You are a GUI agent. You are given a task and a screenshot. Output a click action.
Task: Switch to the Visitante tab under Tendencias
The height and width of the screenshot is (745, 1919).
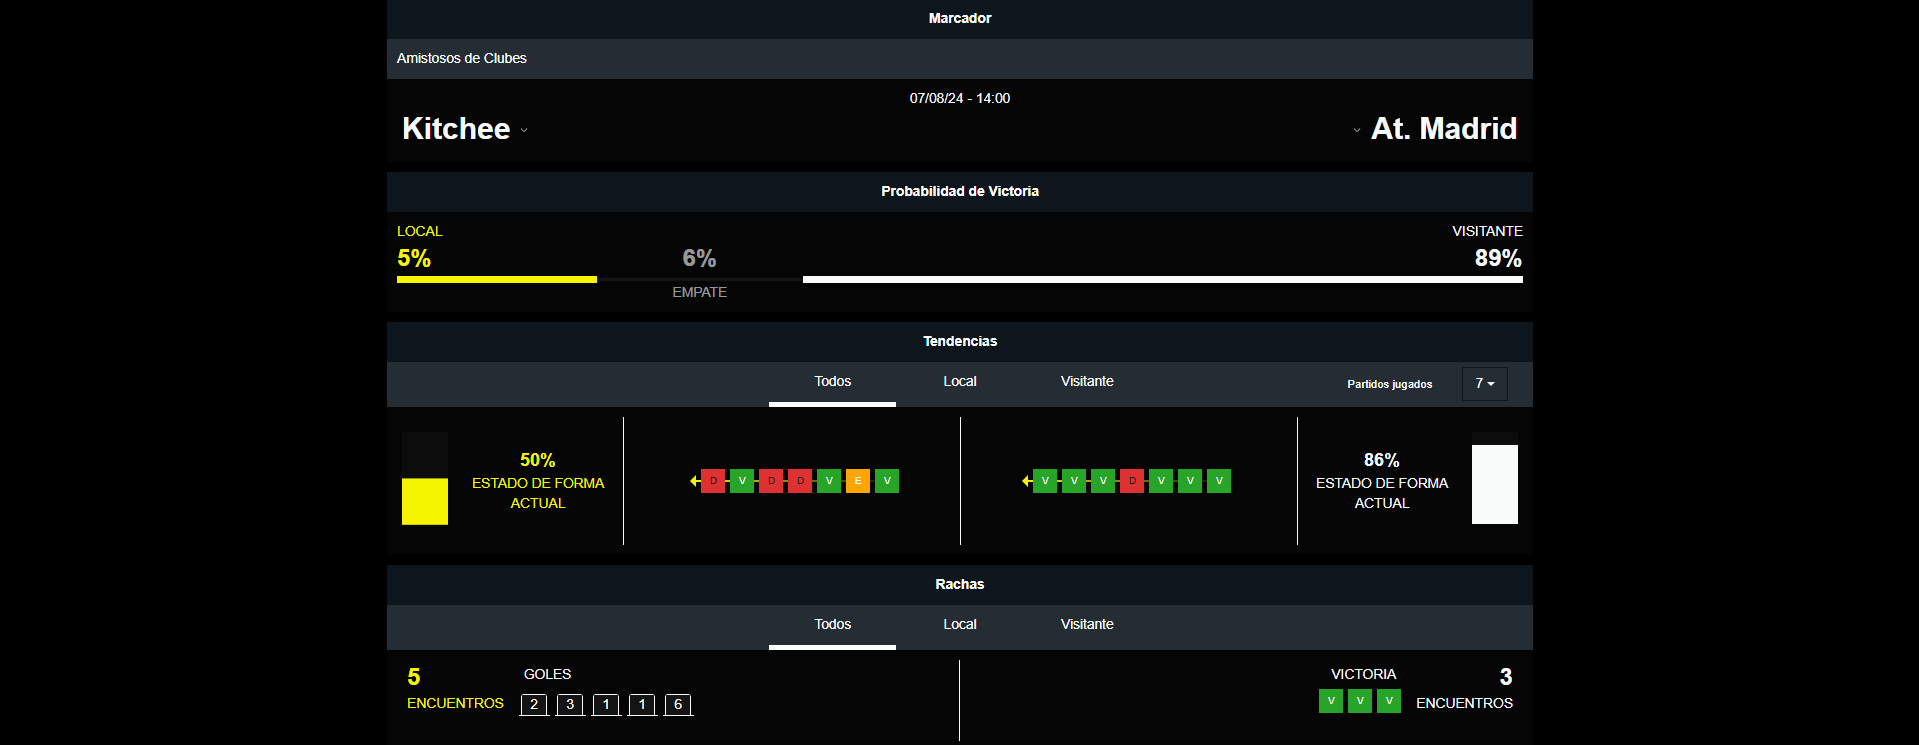(1087, 382)
